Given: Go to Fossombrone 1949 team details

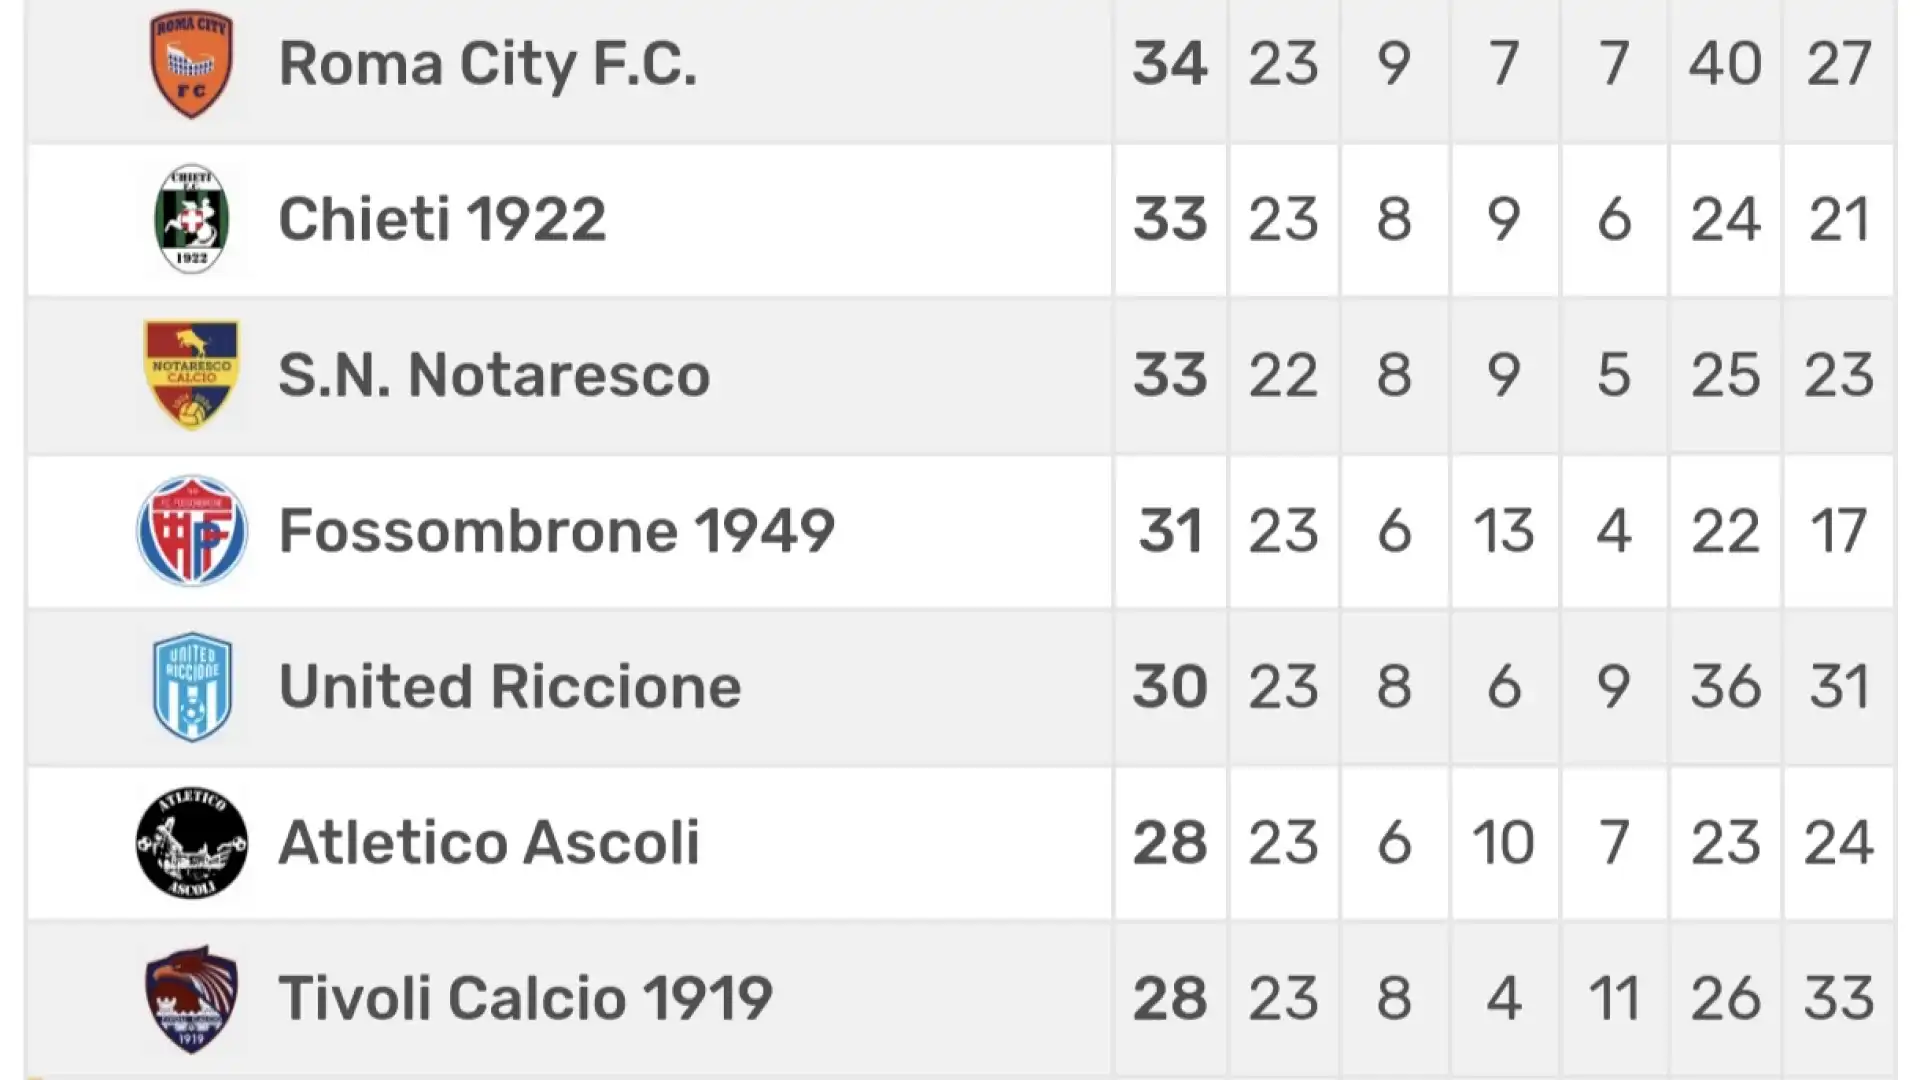Looking at the screenshot, I should click(x=556, y=530).
